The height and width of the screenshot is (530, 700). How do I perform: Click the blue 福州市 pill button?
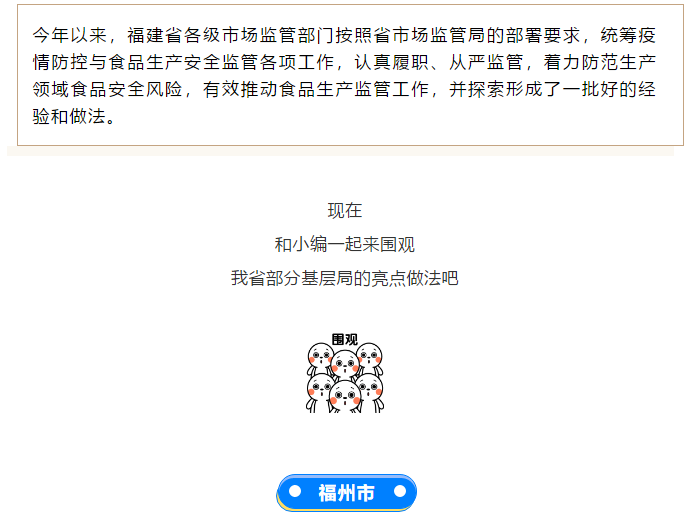pos(346,492)
